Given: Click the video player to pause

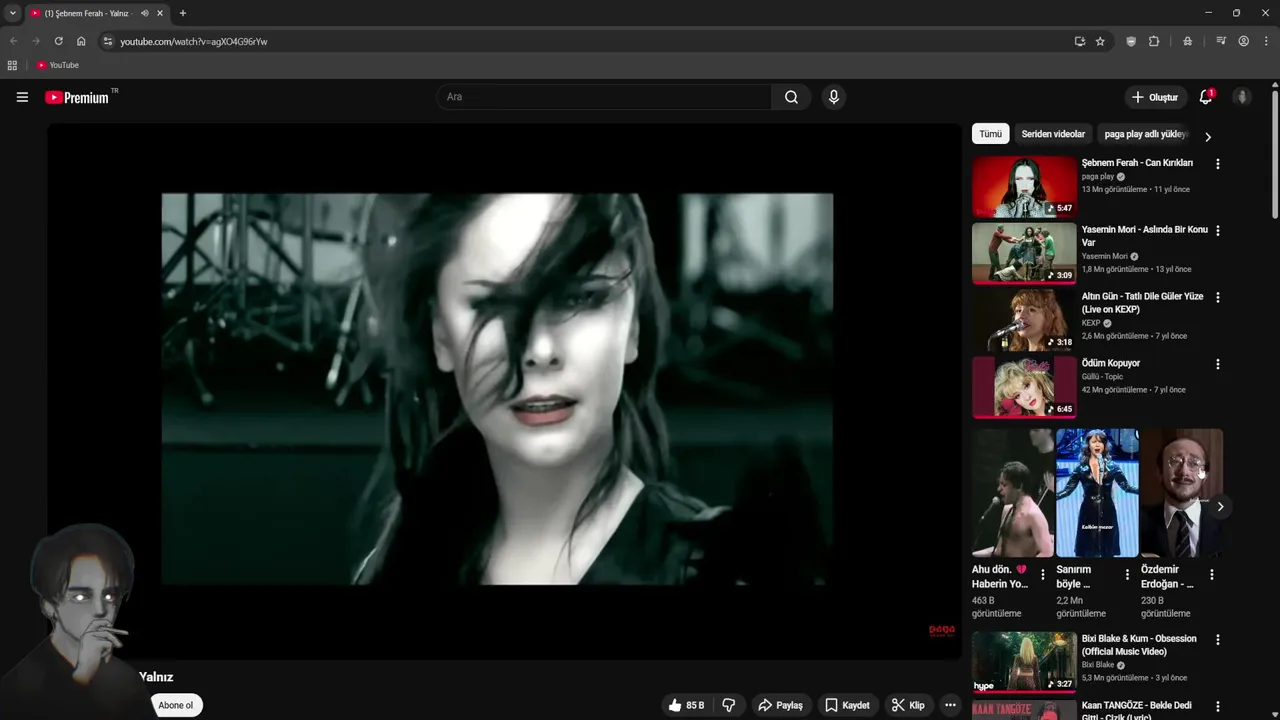Looking at the screenshot, I should click(504, 390).
